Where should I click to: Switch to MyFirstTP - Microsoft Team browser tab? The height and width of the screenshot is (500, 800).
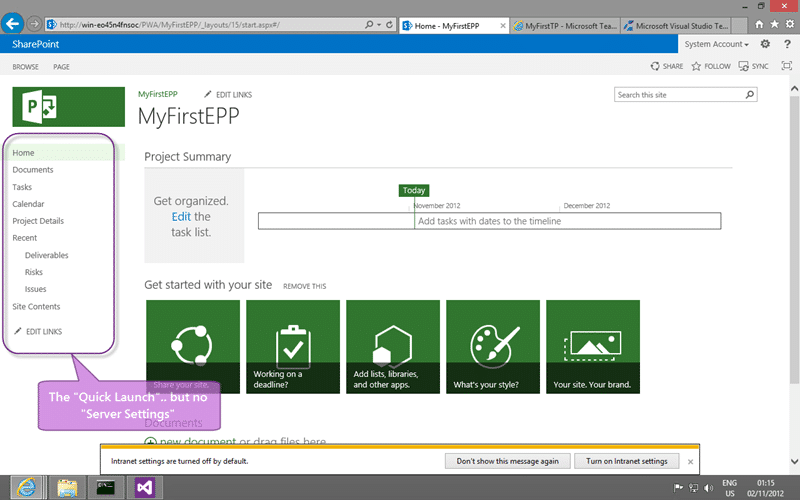tap(565, 26)
